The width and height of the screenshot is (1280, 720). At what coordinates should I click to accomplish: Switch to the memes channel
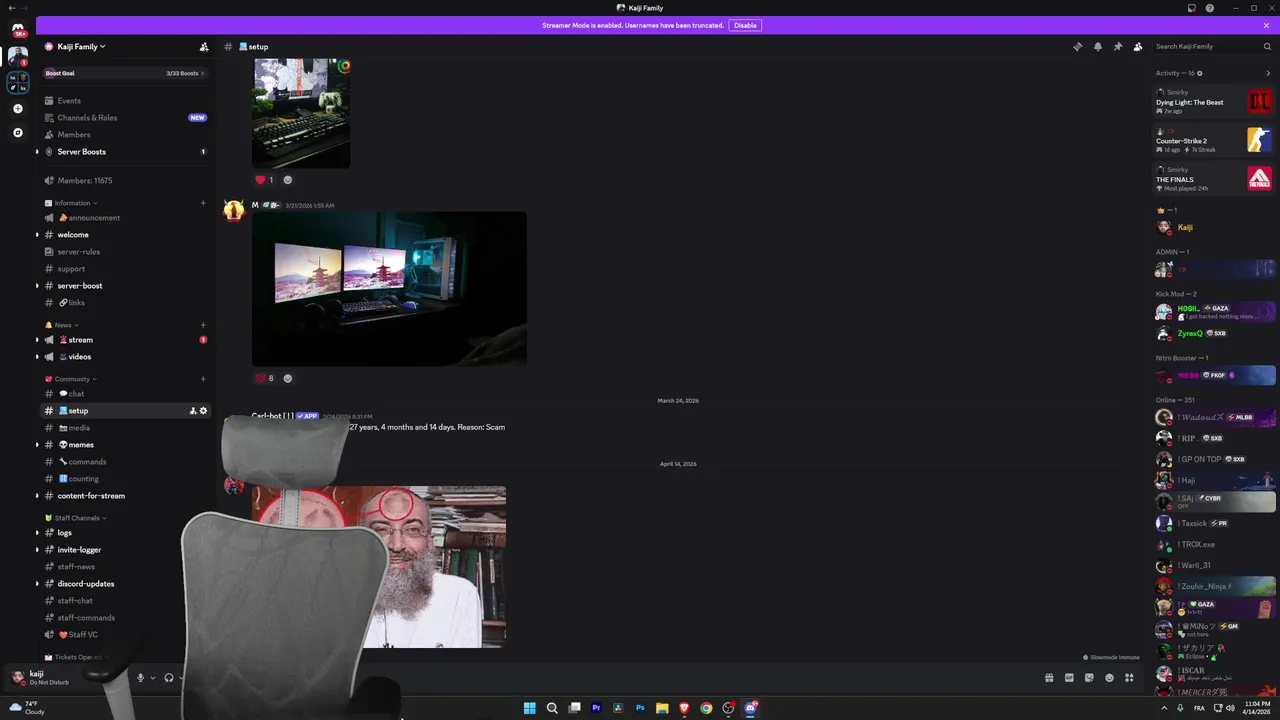[x=125, y=445]
